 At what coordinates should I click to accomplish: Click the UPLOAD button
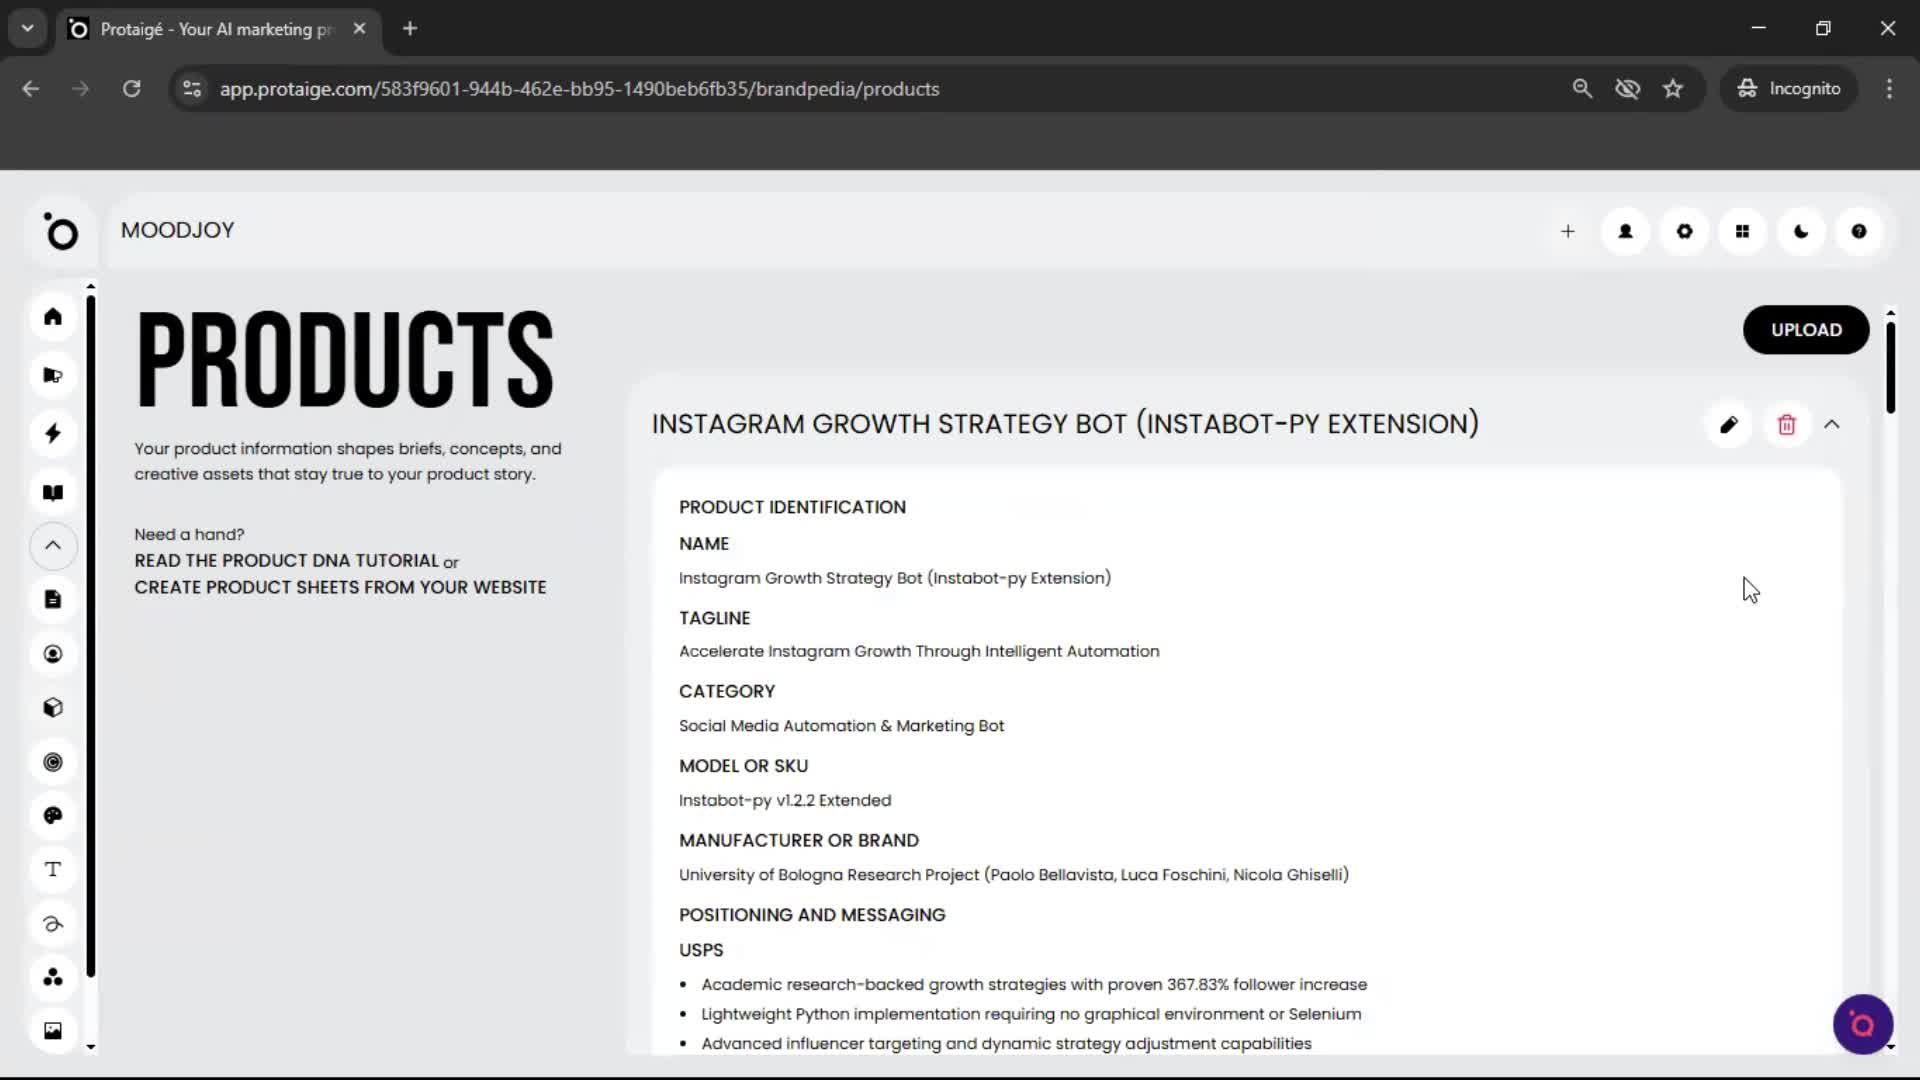[x=1806, y=329]
